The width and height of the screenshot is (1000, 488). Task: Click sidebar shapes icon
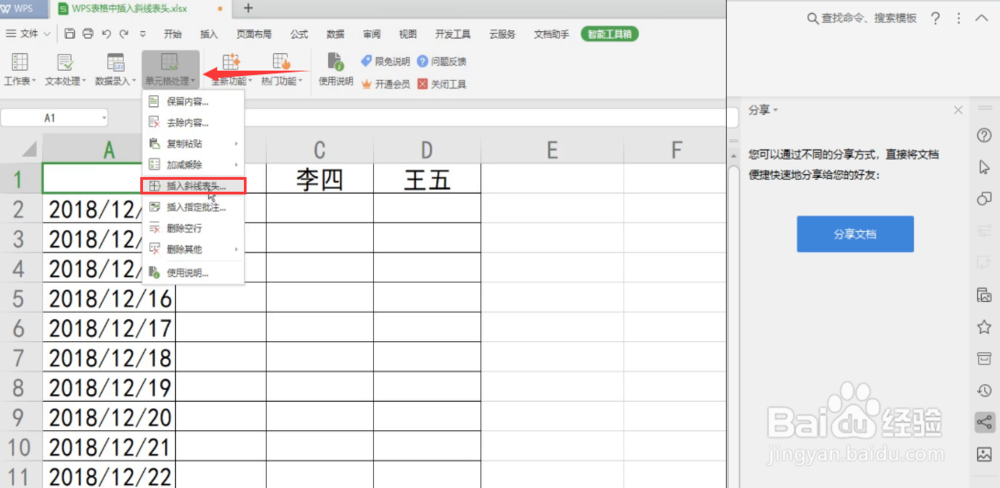point(984,199)
